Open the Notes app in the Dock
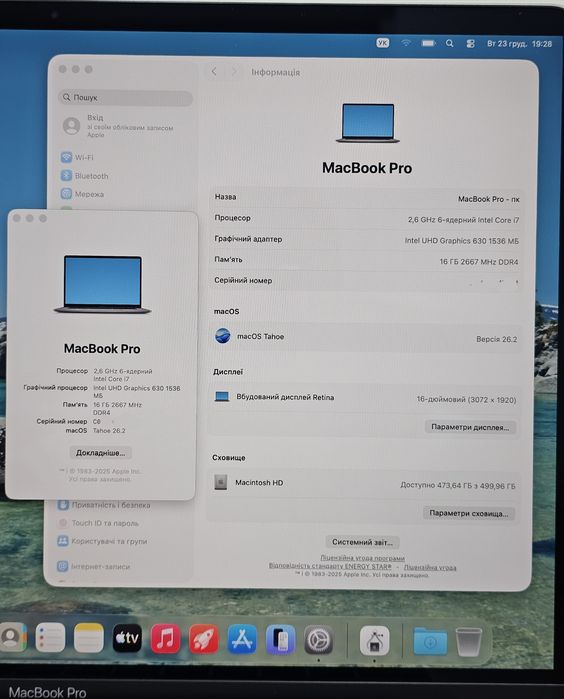564x699 pixels. (89, 638)
